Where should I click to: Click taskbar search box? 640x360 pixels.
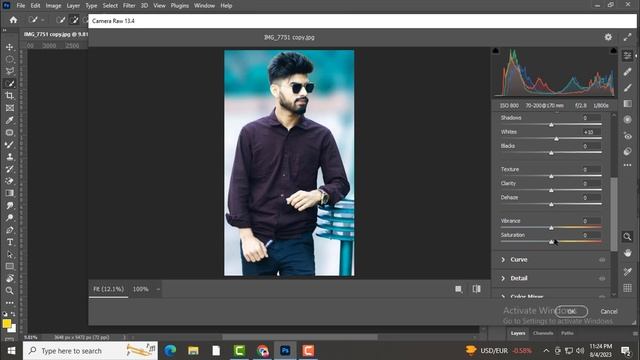pos(90,351)
